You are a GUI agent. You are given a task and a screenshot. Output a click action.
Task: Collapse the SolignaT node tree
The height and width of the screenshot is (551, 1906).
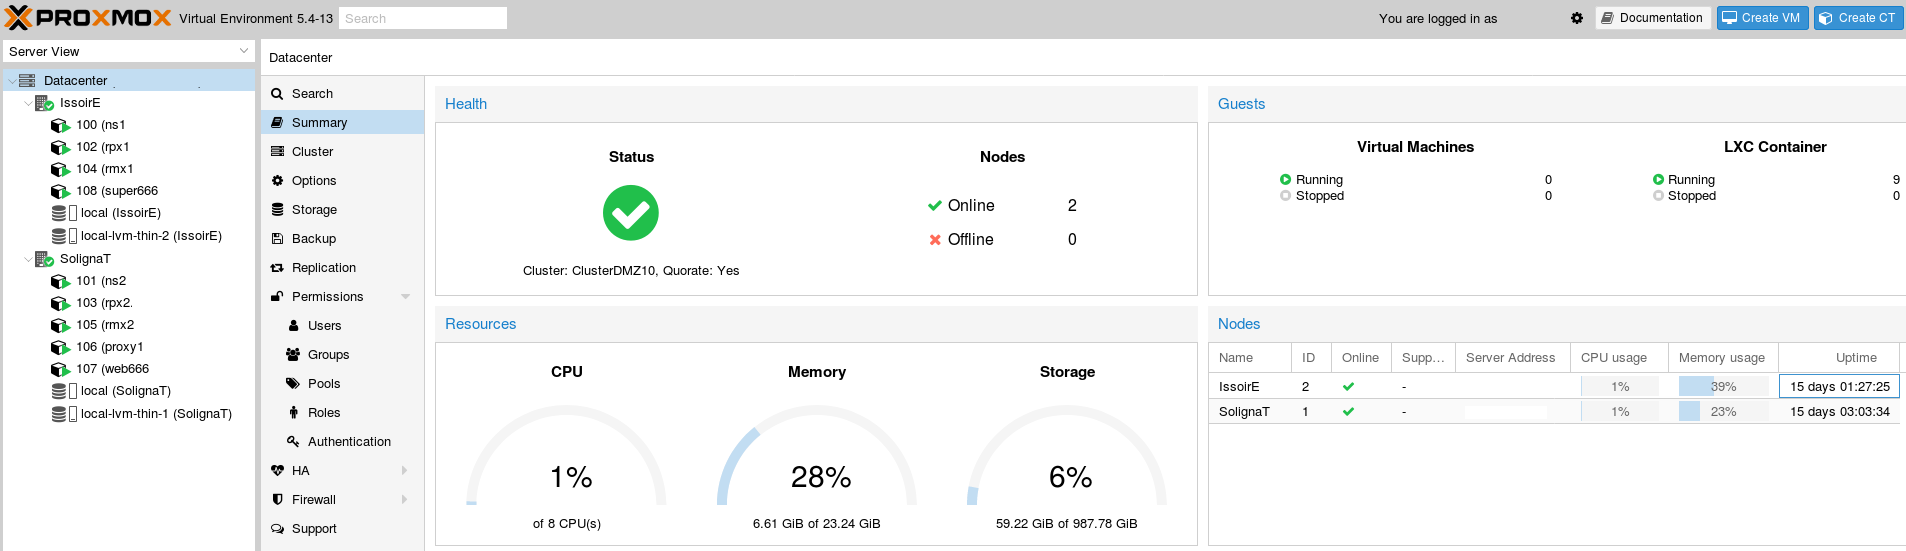click(x=28, y=259)
